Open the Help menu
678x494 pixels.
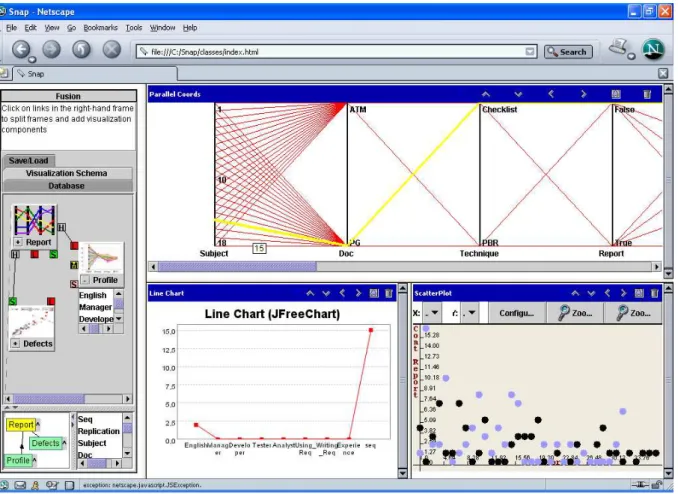coord(190,28)
